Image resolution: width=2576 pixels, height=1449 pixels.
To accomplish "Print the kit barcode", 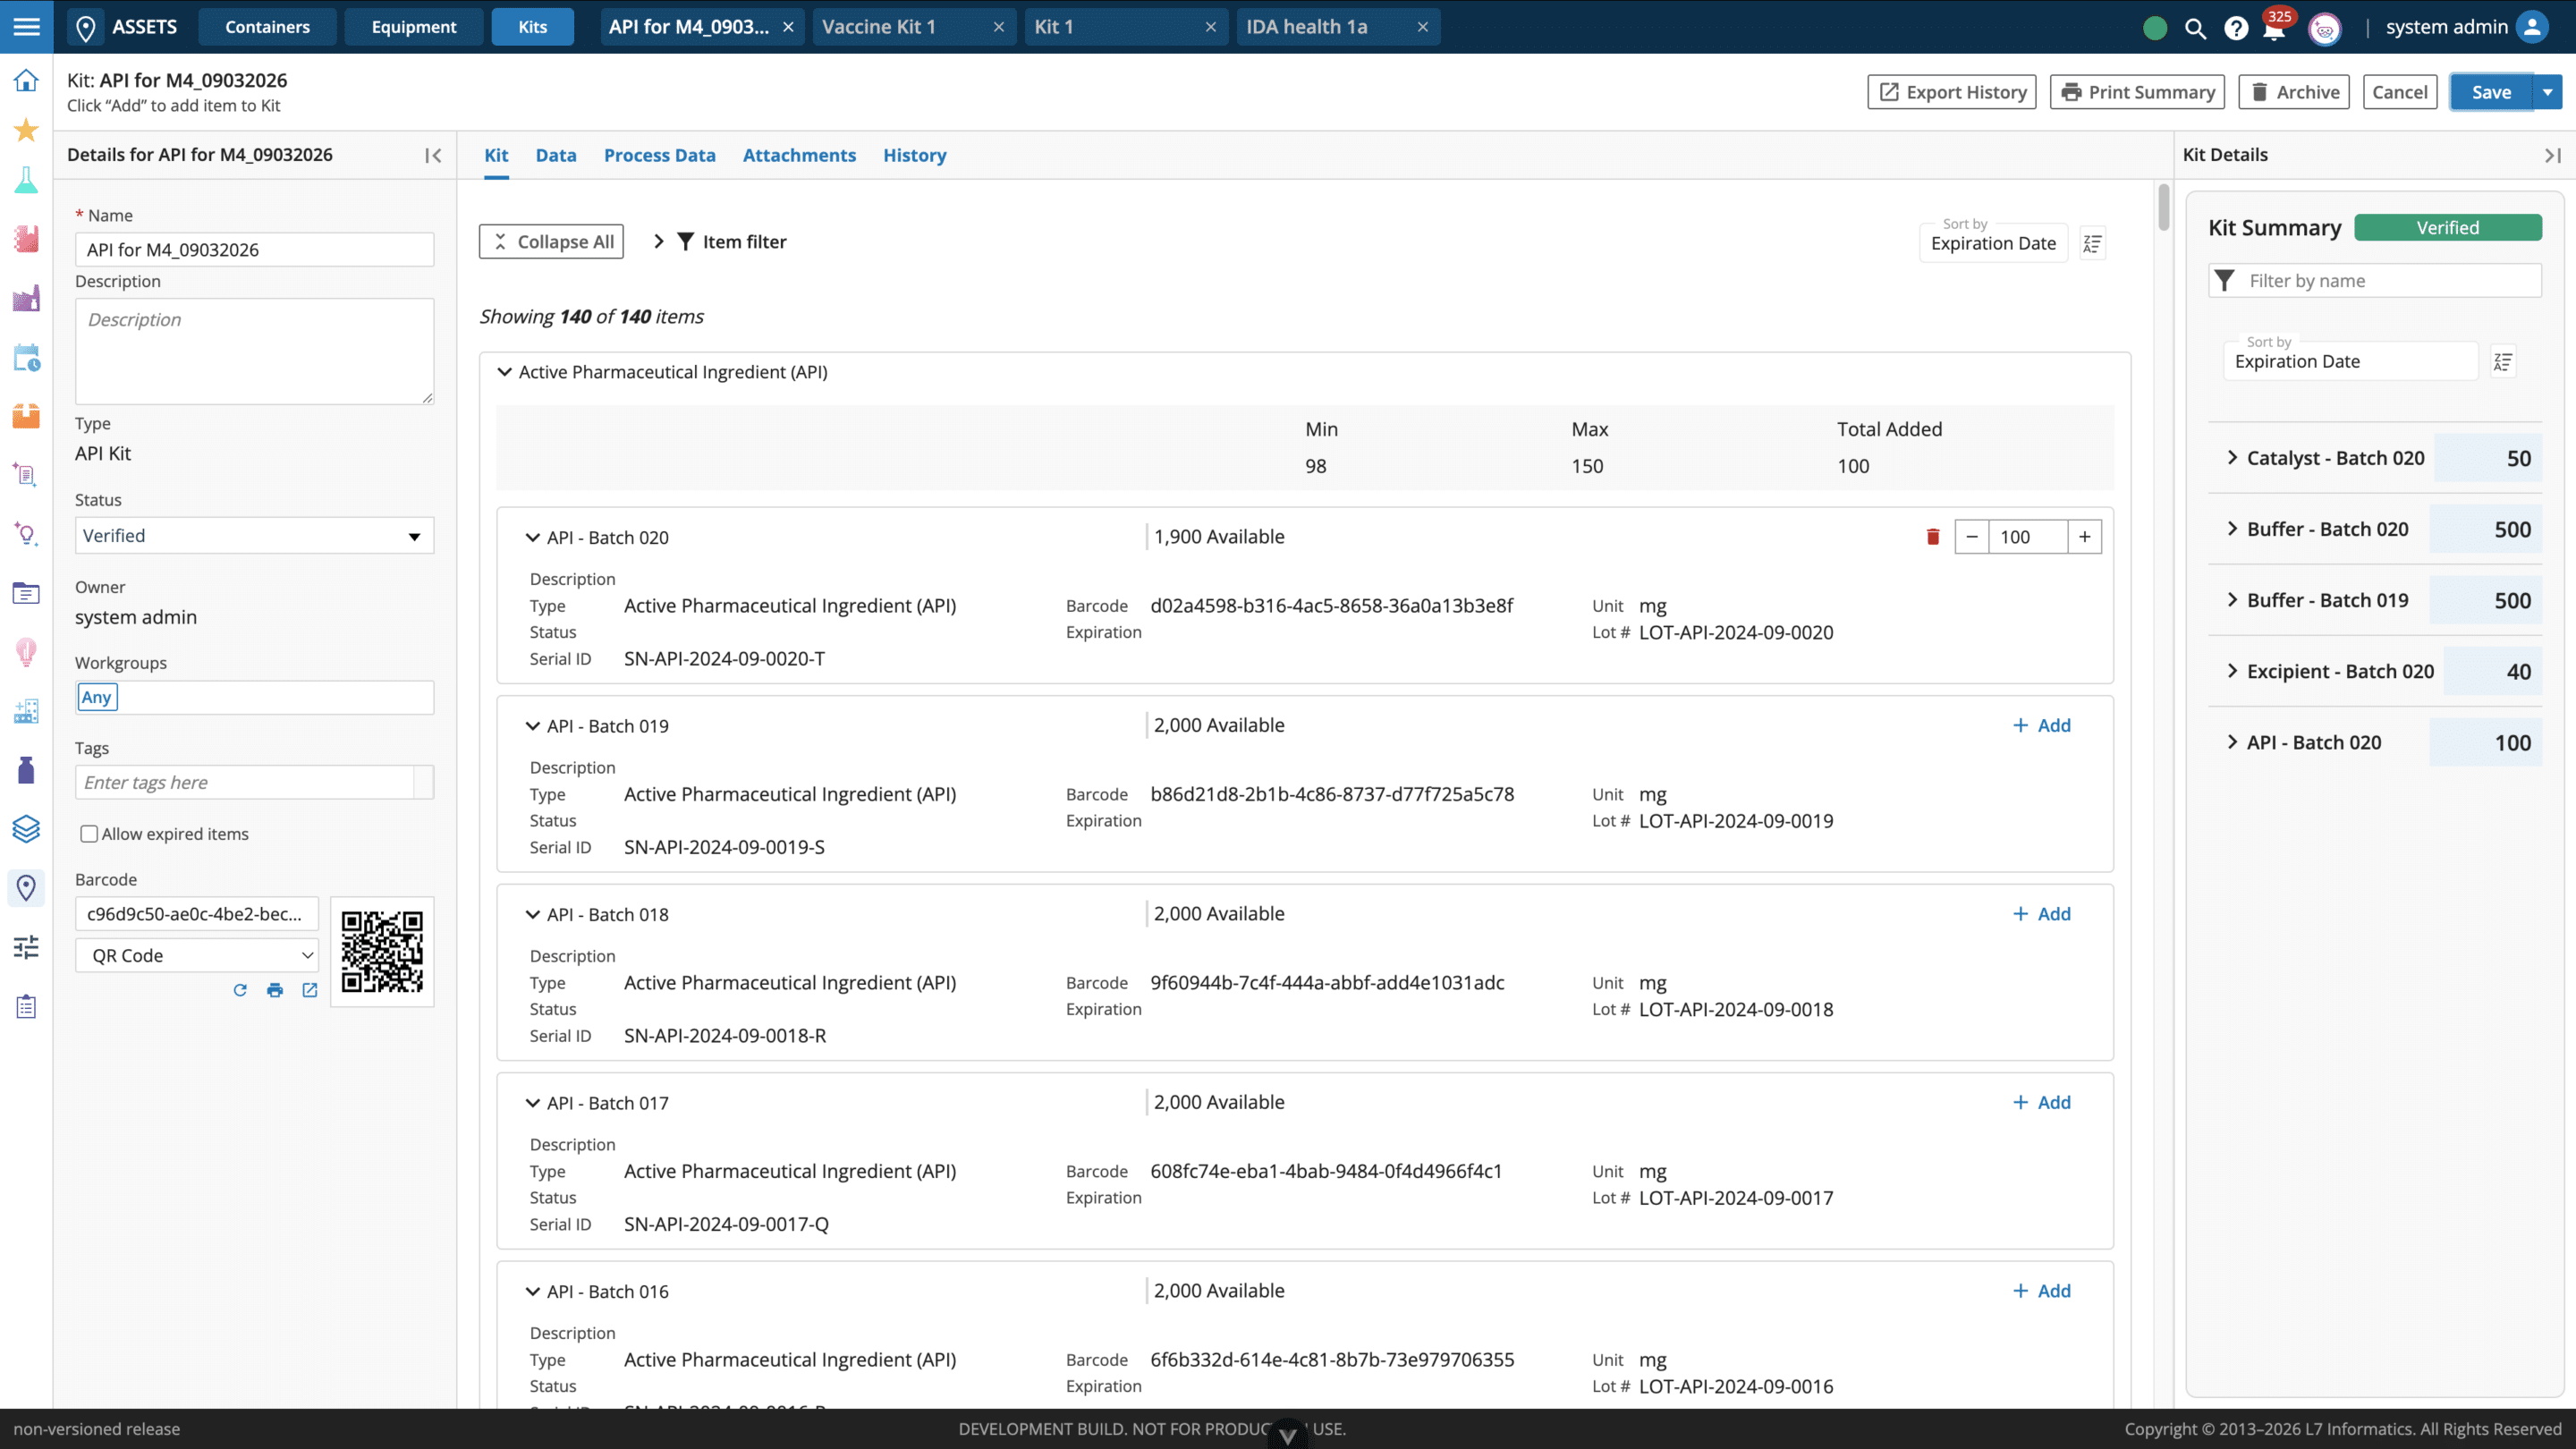I will click(x=275, y=990).
